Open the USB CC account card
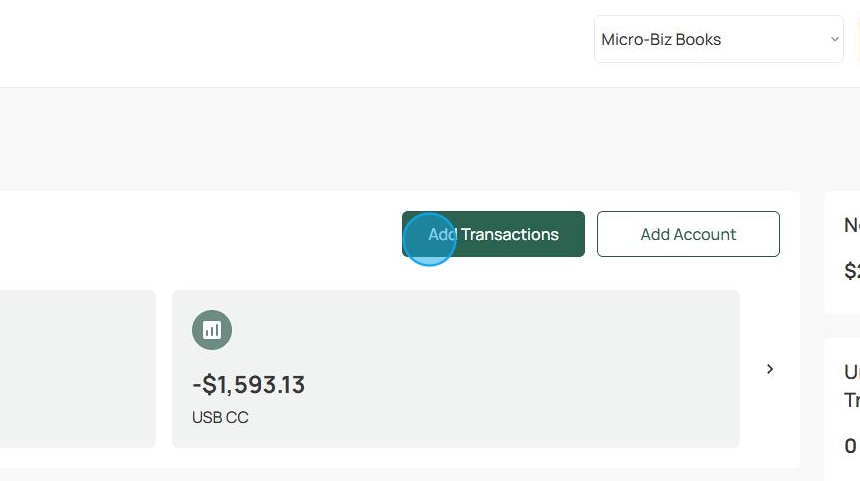860x481 pixels. tap(456, 369)
